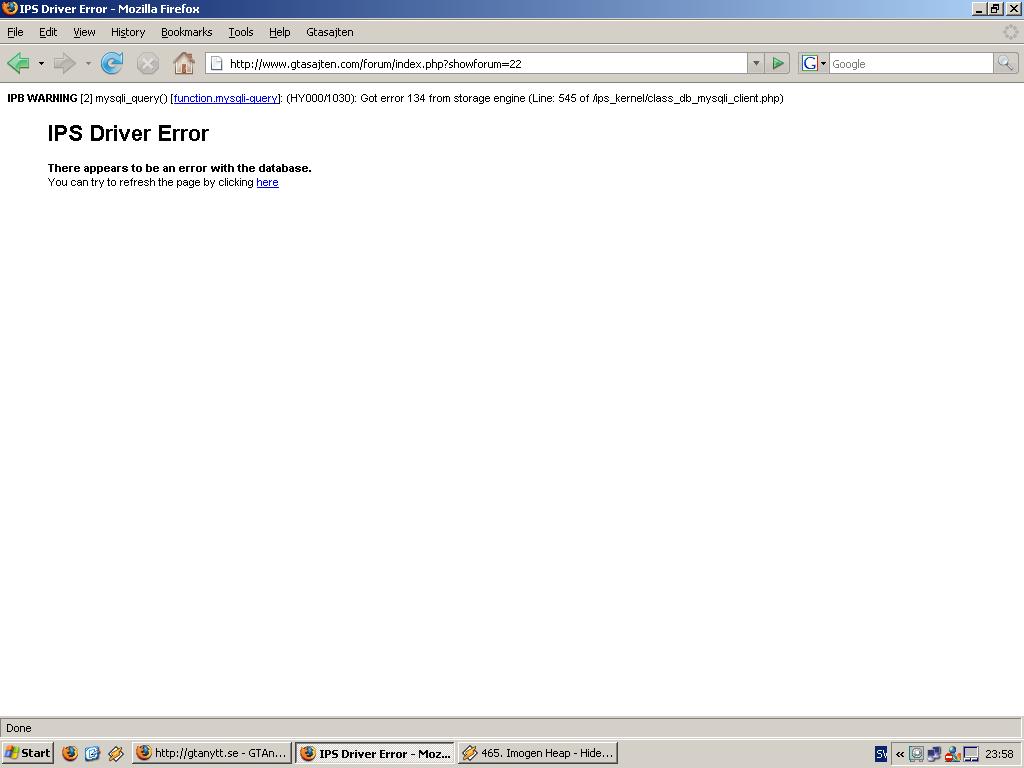Click the IPS Driver Error heading
Image resolution: width=1024 pixels, height=768 pixels.
coord(128,133)
